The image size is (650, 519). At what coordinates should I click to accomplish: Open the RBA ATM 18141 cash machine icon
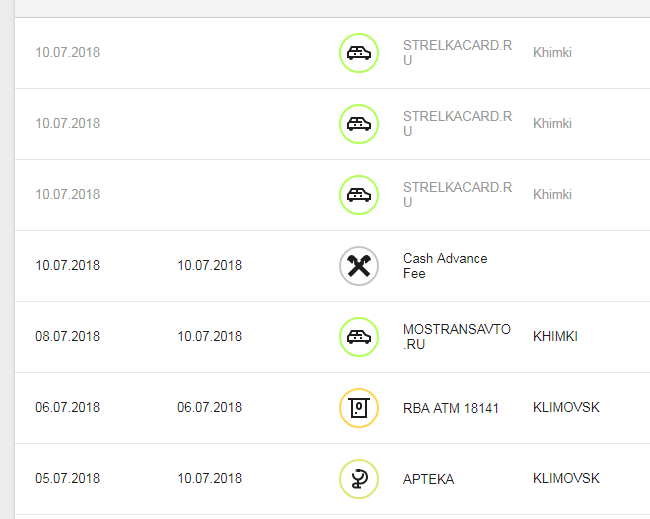(359, 408)
